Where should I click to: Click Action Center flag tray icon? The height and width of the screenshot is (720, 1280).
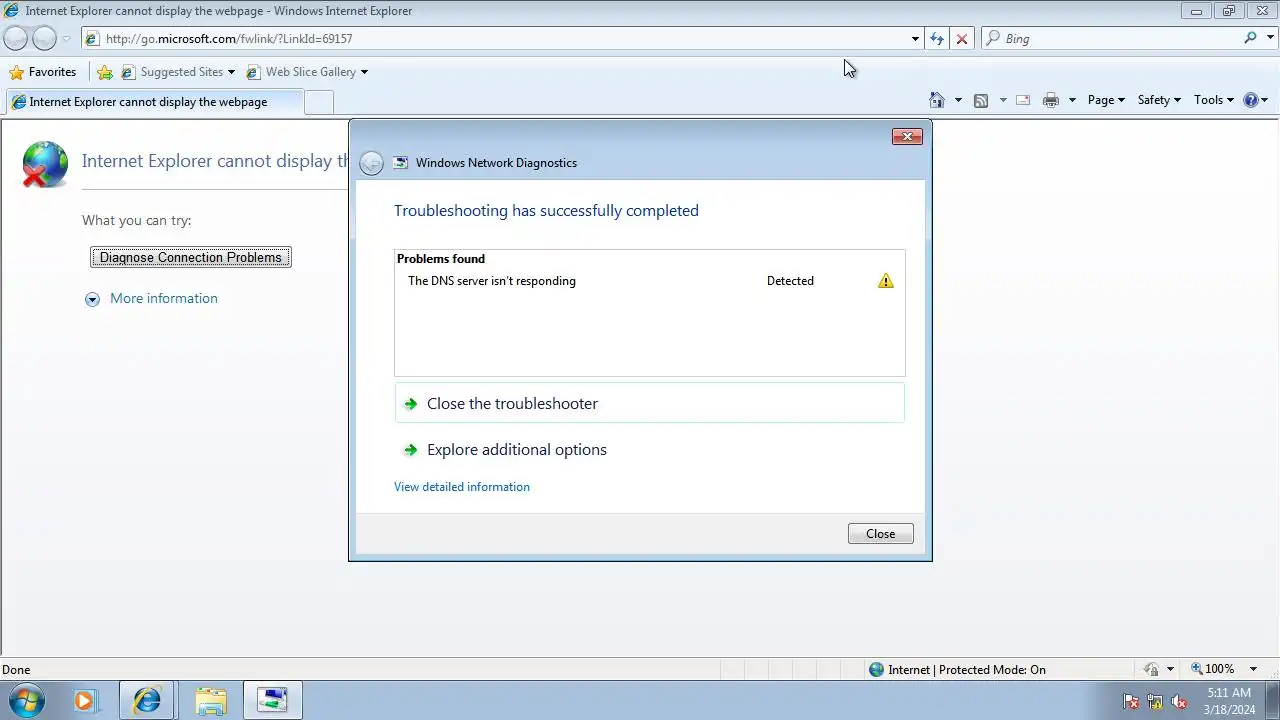(1131, 702)
